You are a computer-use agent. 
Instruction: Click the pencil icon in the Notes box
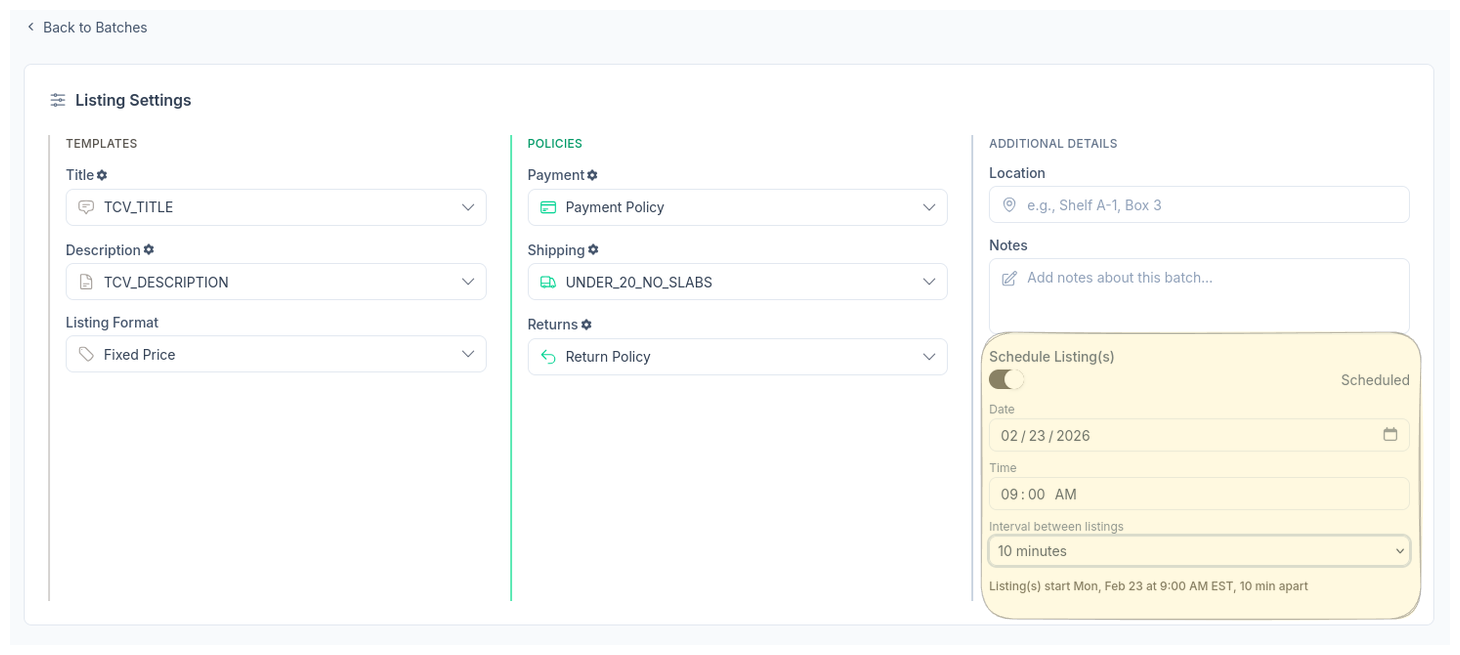click(x=1009, y=277)
